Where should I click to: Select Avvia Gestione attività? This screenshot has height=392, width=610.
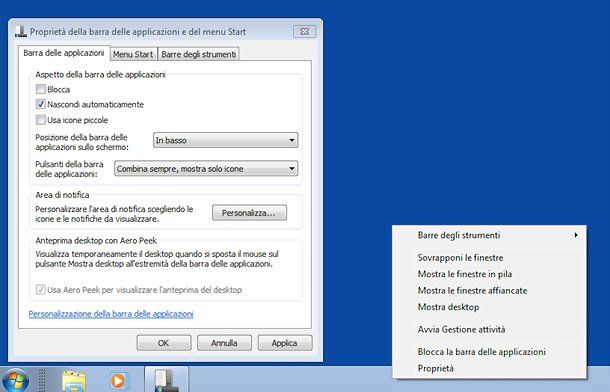point(489,329)
